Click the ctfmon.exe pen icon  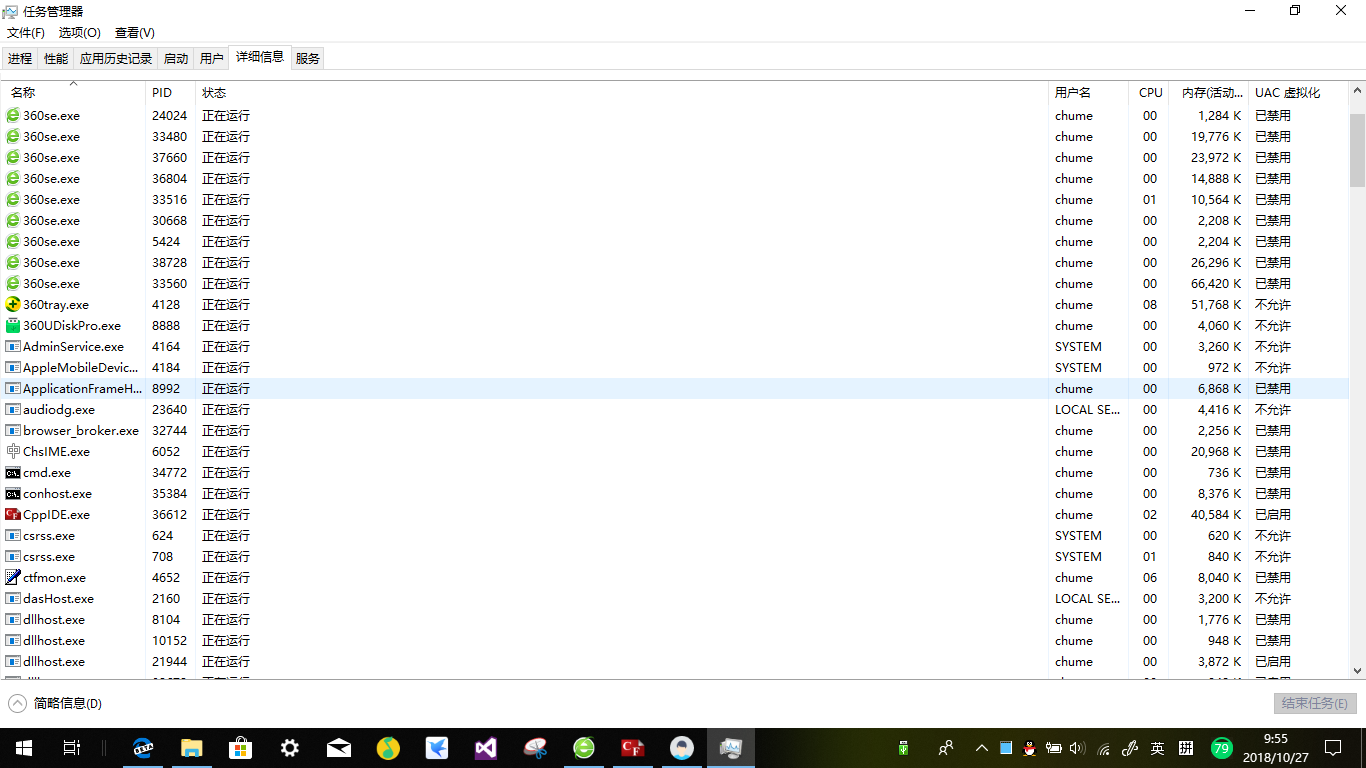(x=13, y=577)
